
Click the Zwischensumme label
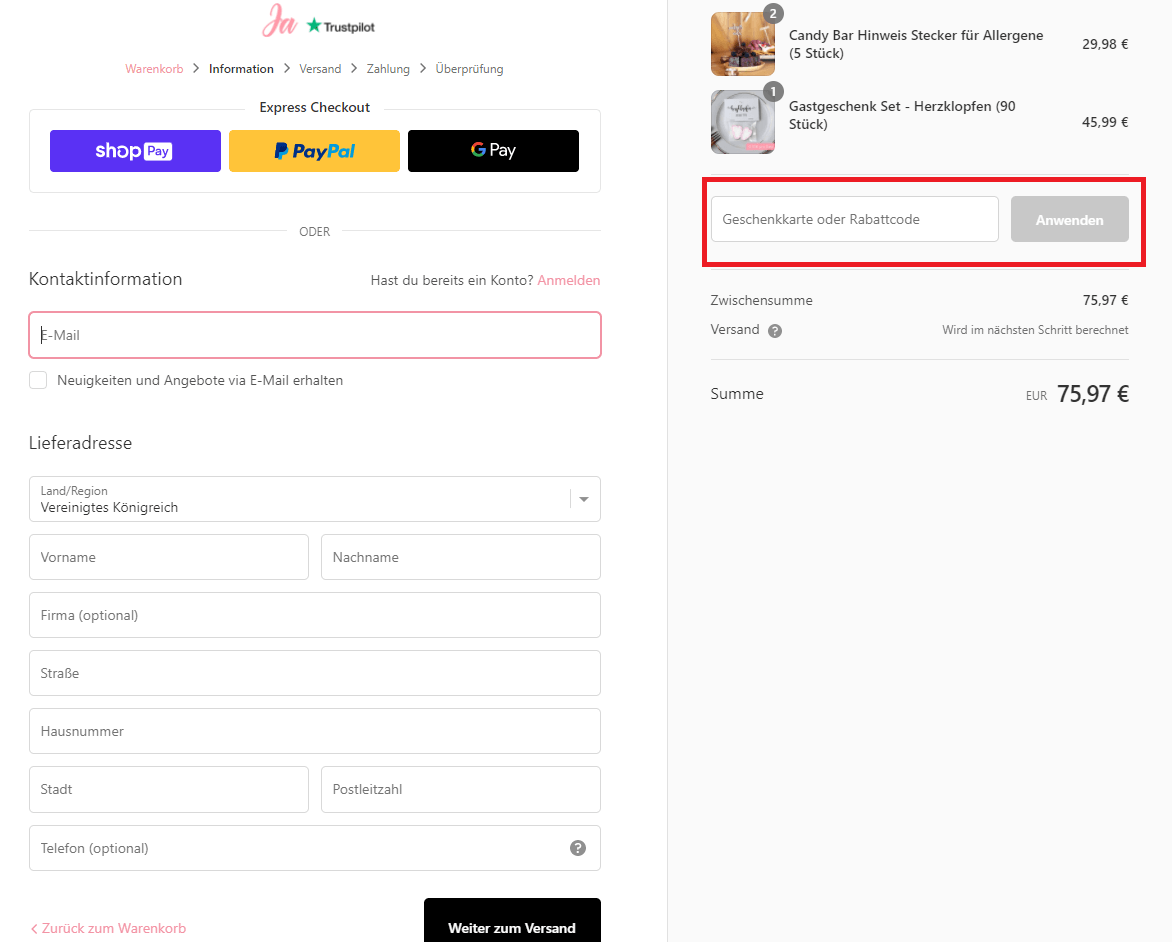click(x=761, y=301)
